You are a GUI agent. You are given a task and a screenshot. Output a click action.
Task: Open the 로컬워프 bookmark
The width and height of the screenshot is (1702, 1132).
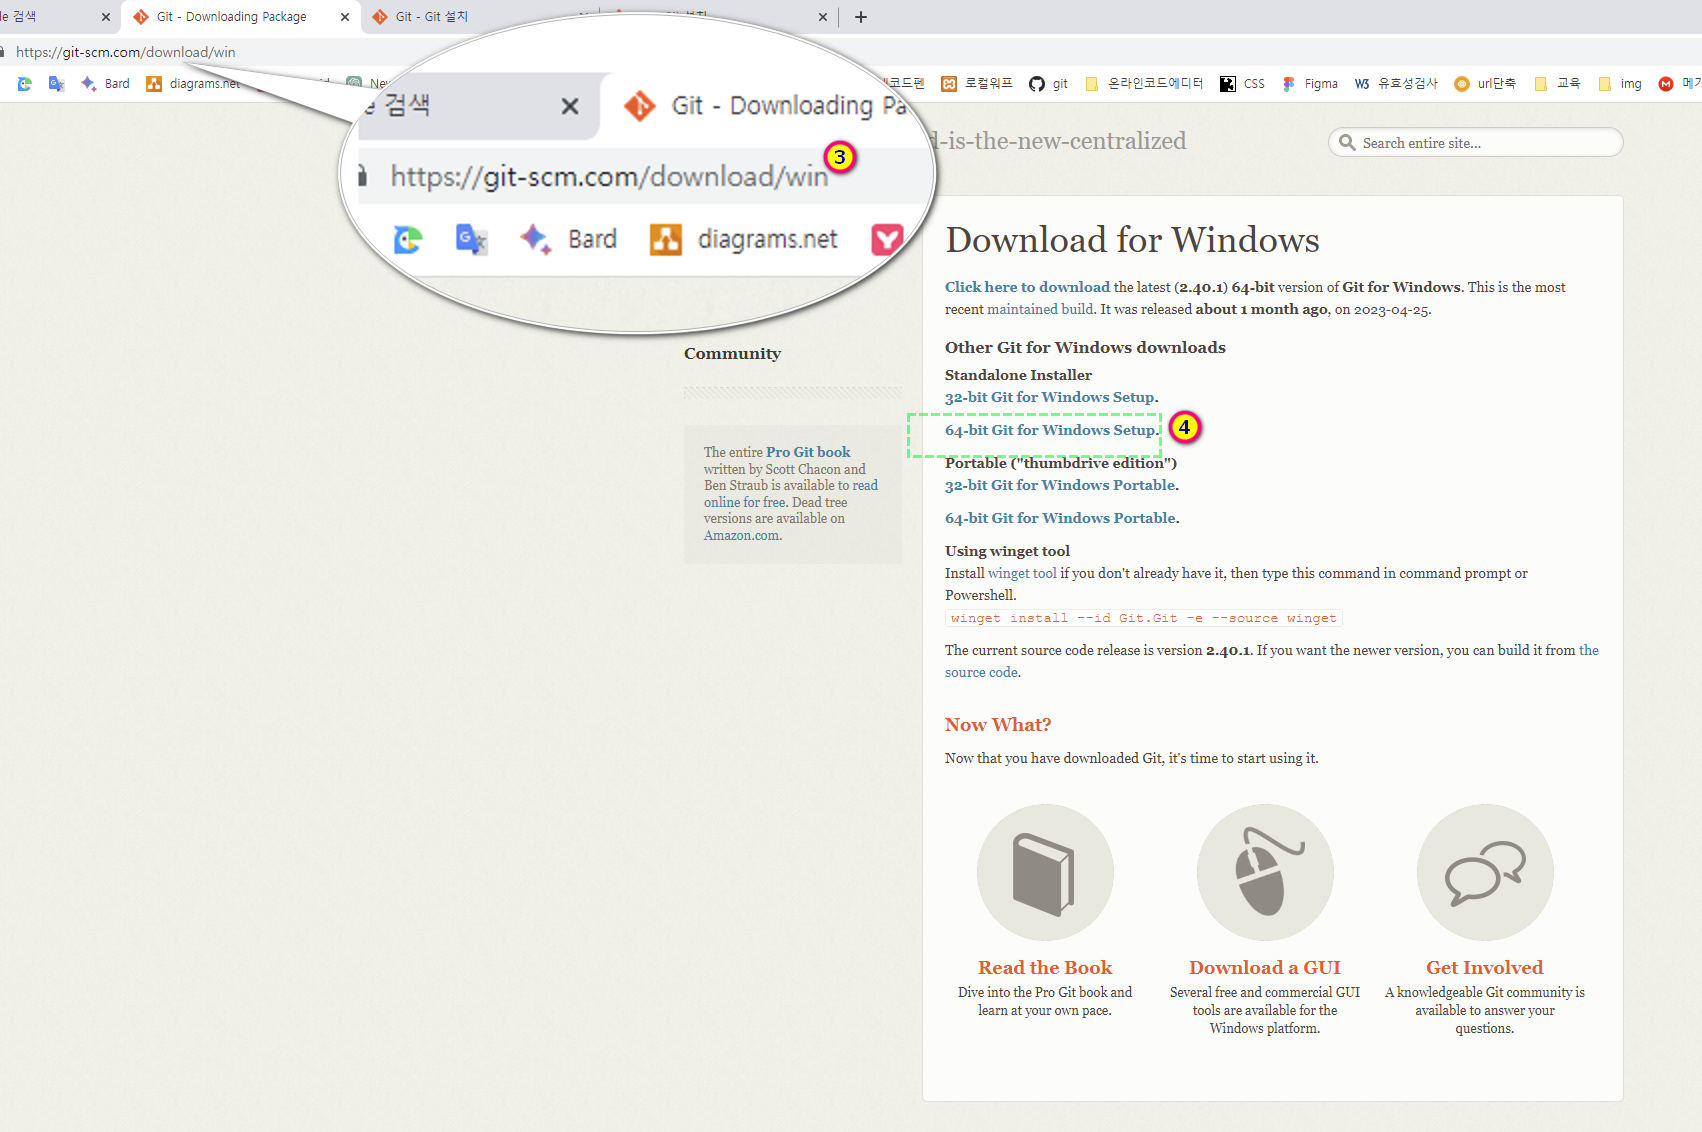point(977,84)
